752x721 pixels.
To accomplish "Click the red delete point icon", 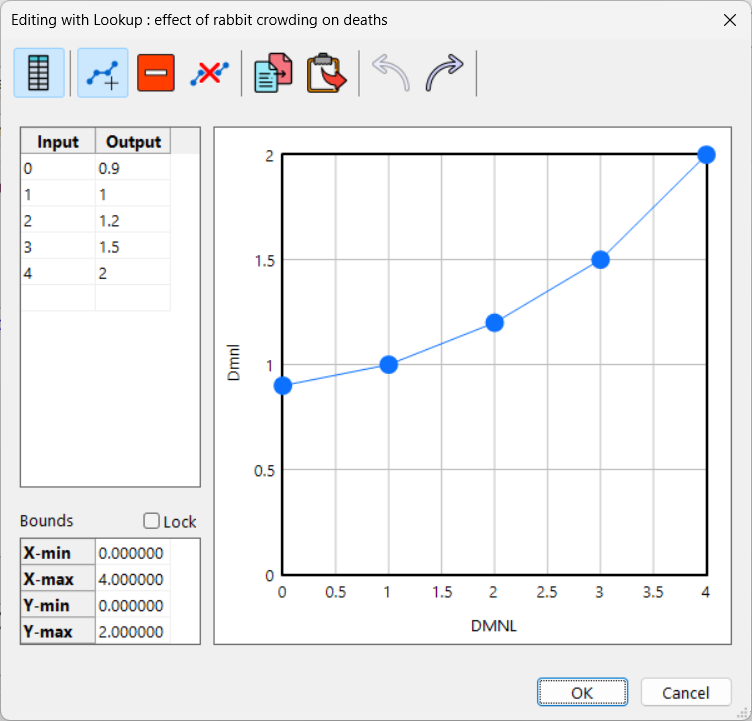I will coord(156,73).
